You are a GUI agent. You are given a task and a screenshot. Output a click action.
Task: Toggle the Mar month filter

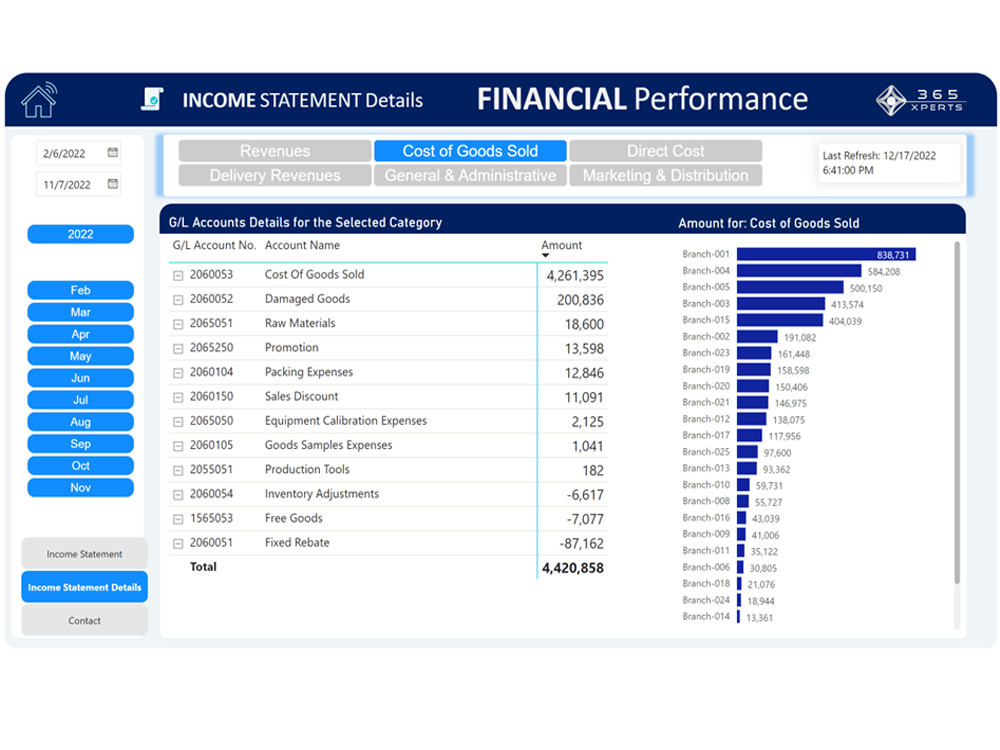point(80,312)
